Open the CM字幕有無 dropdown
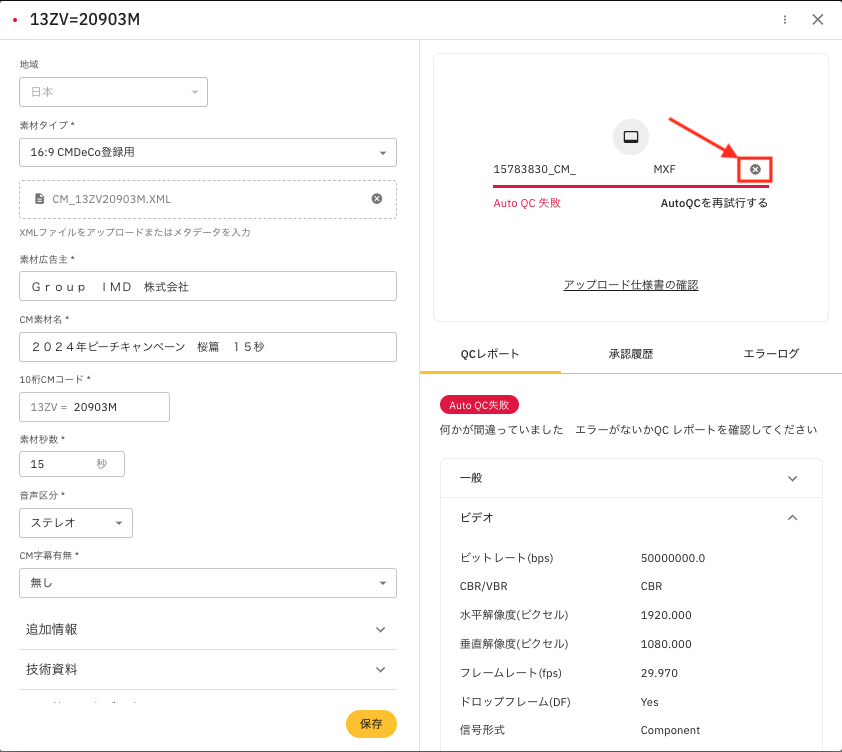 tap(208, 583)
